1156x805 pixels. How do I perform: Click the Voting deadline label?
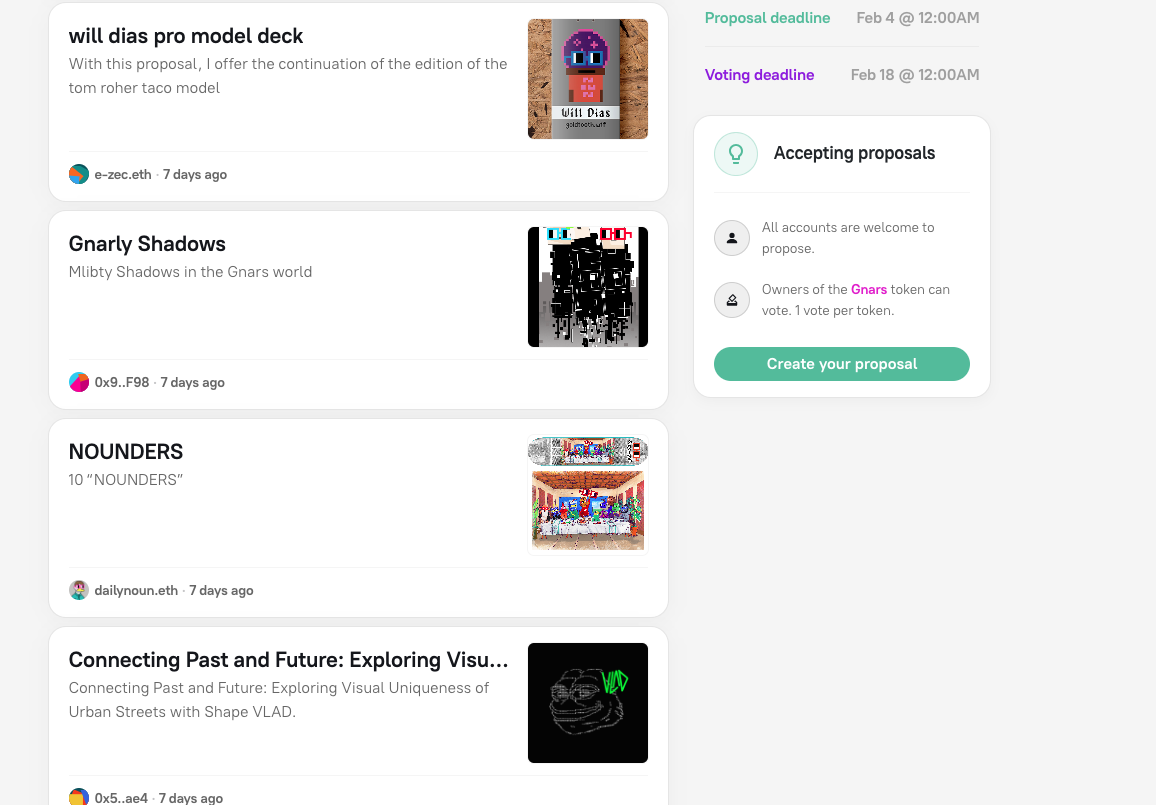point(759,75)
